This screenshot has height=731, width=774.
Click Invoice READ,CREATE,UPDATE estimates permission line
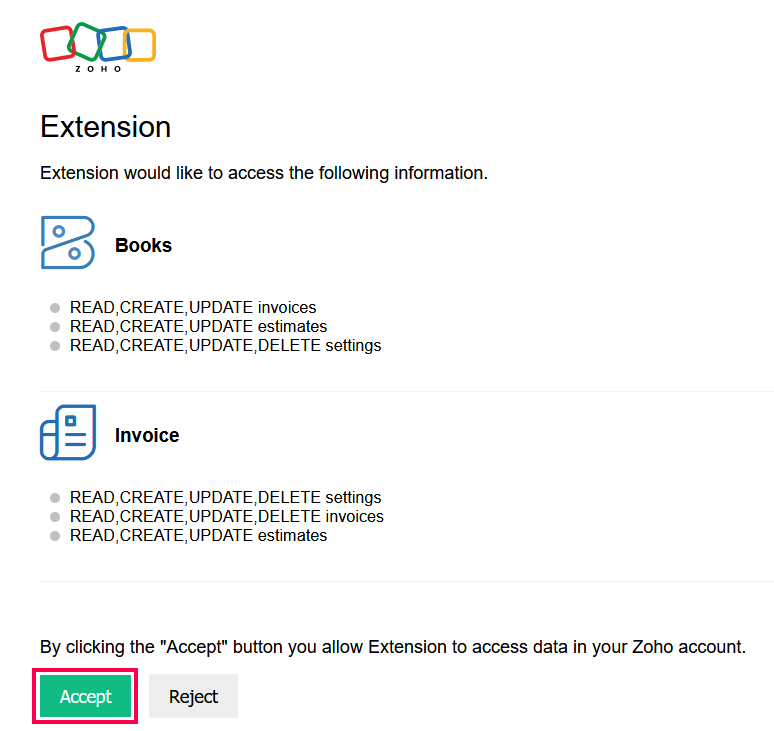(198, 535)
